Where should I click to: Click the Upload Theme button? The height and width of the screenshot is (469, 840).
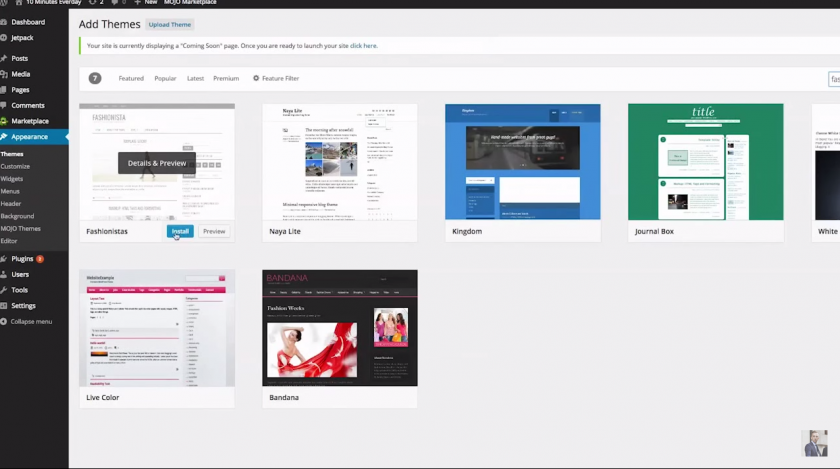[x=170, y=25]
